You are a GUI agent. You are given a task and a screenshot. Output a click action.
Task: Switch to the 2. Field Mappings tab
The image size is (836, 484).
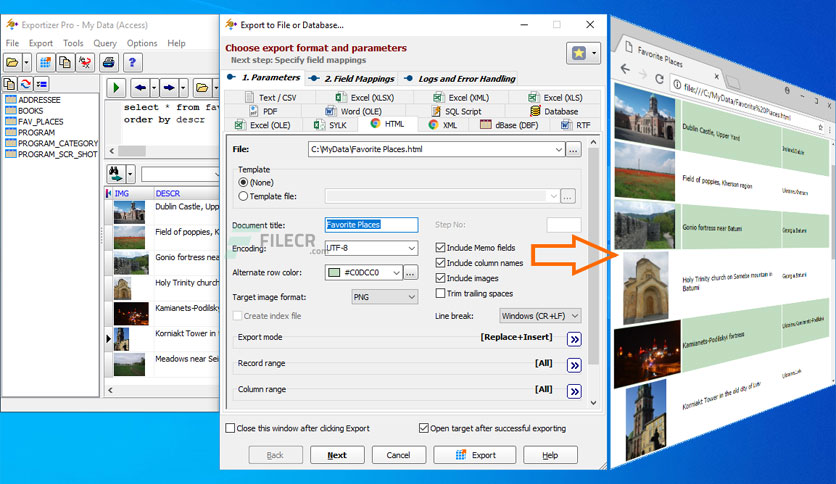tap(353, 78)
